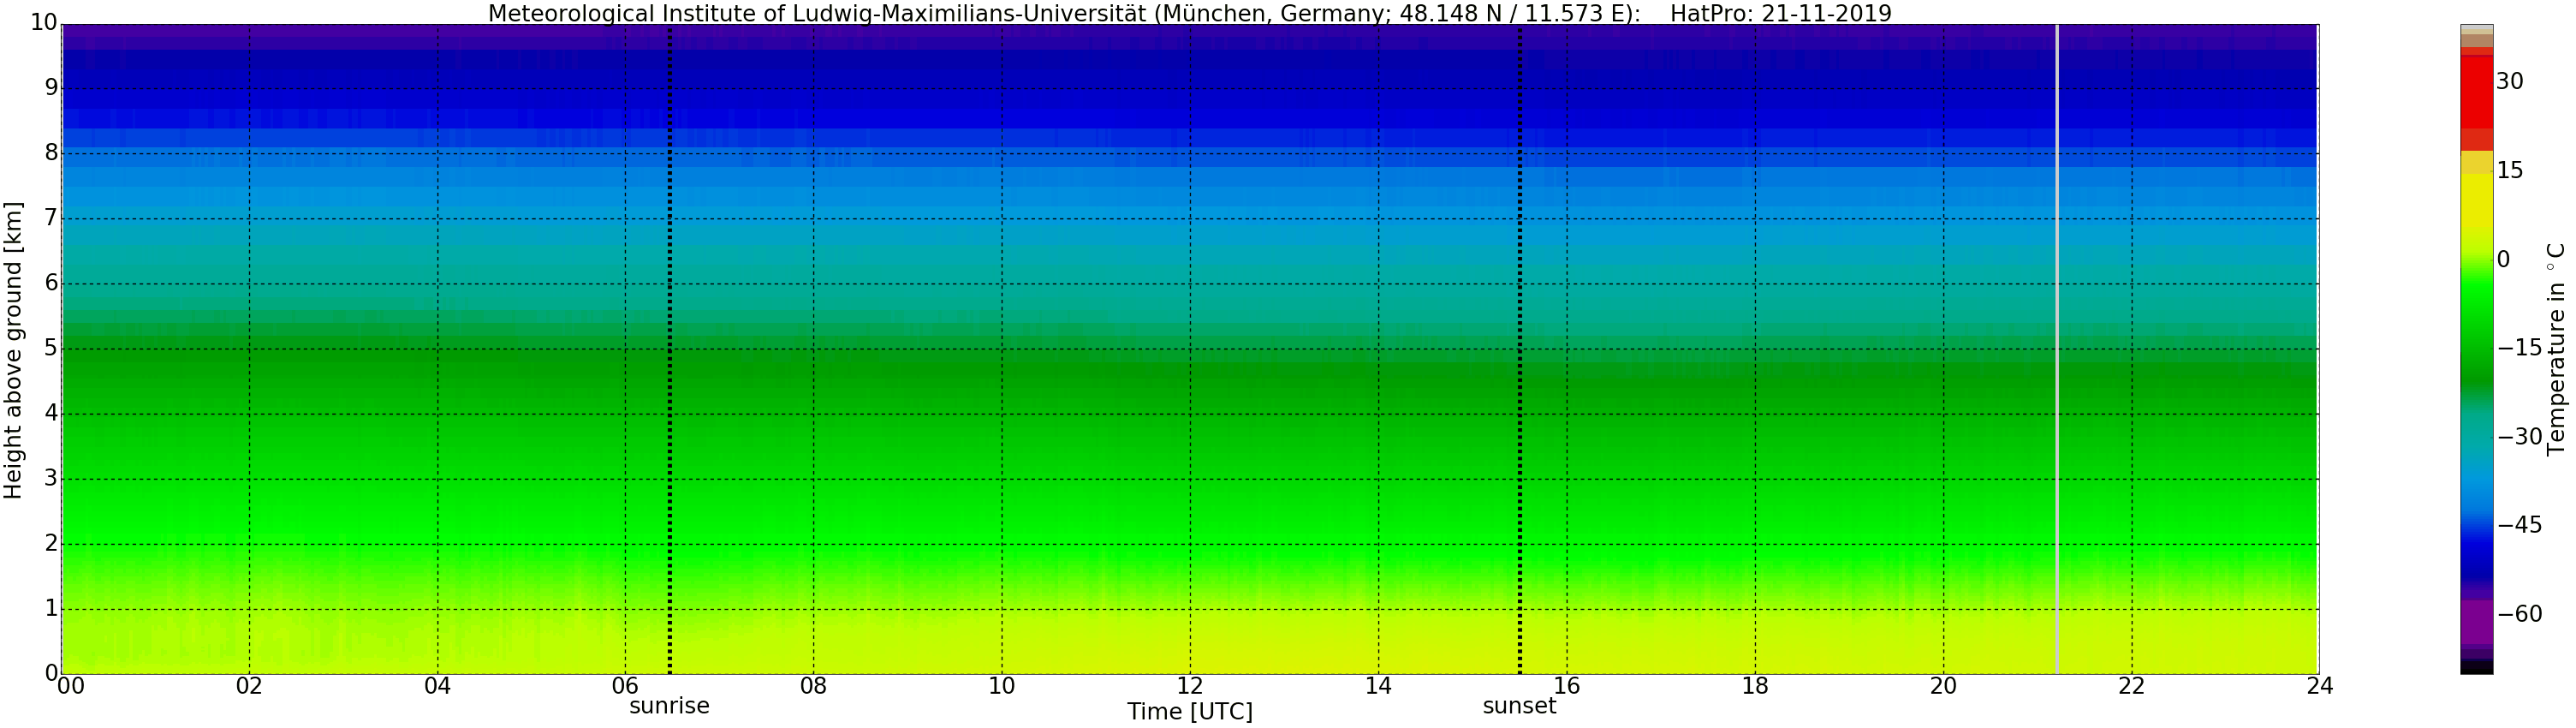This screenshot has width=2576, height=728.
Task: Click the gray data gap line after 21 UTC
Action: click(2057, 350)
